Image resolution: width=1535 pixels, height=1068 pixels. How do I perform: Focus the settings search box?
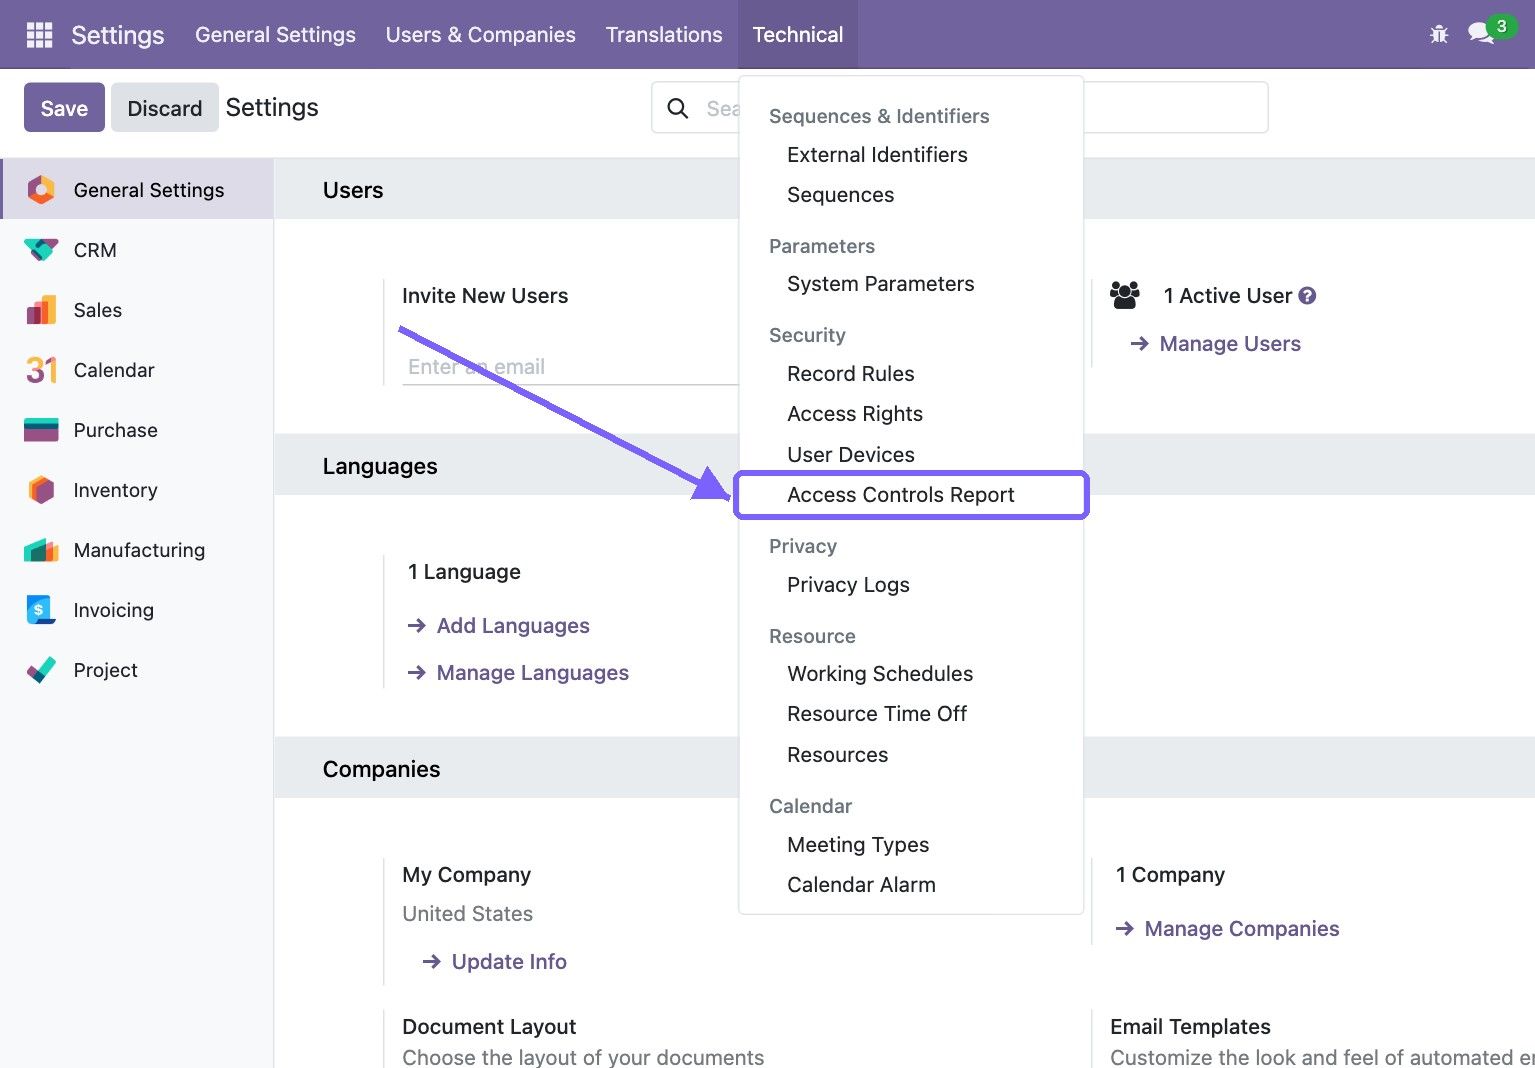coord(960,108)
